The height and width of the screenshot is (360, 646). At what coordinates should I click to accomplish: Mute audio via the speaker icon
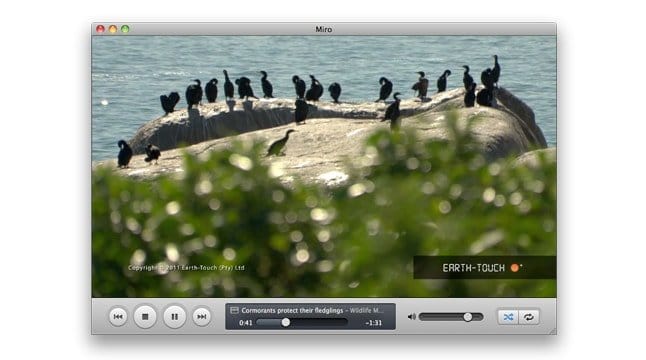(x=411, y=317)
